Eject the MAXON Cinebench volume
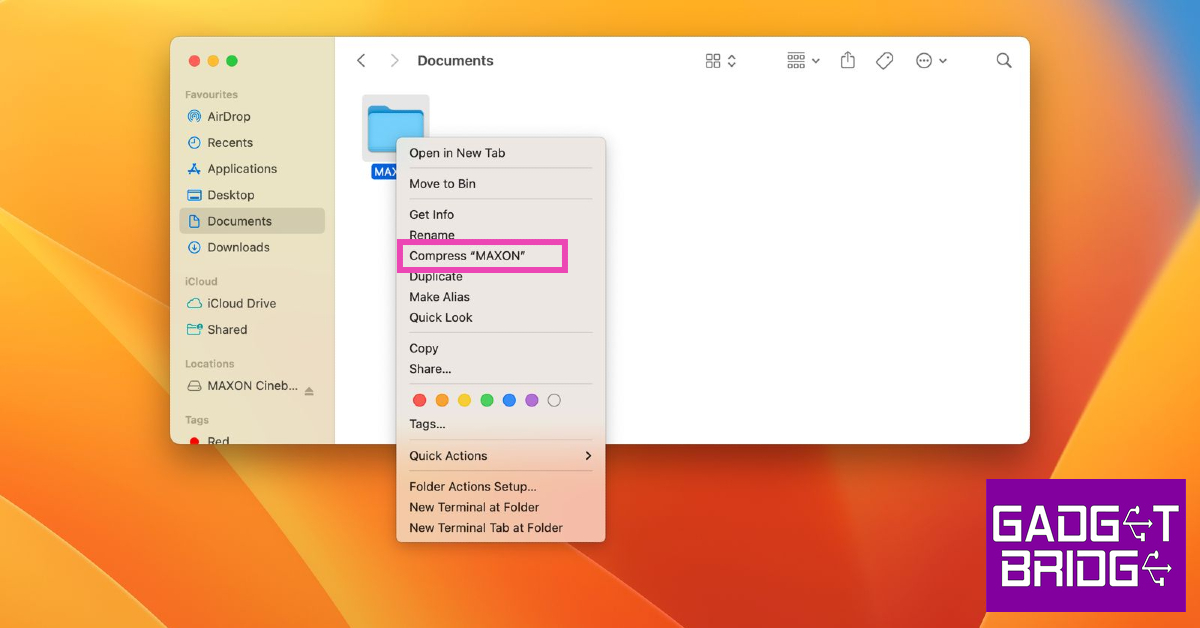 click(309, 390)
